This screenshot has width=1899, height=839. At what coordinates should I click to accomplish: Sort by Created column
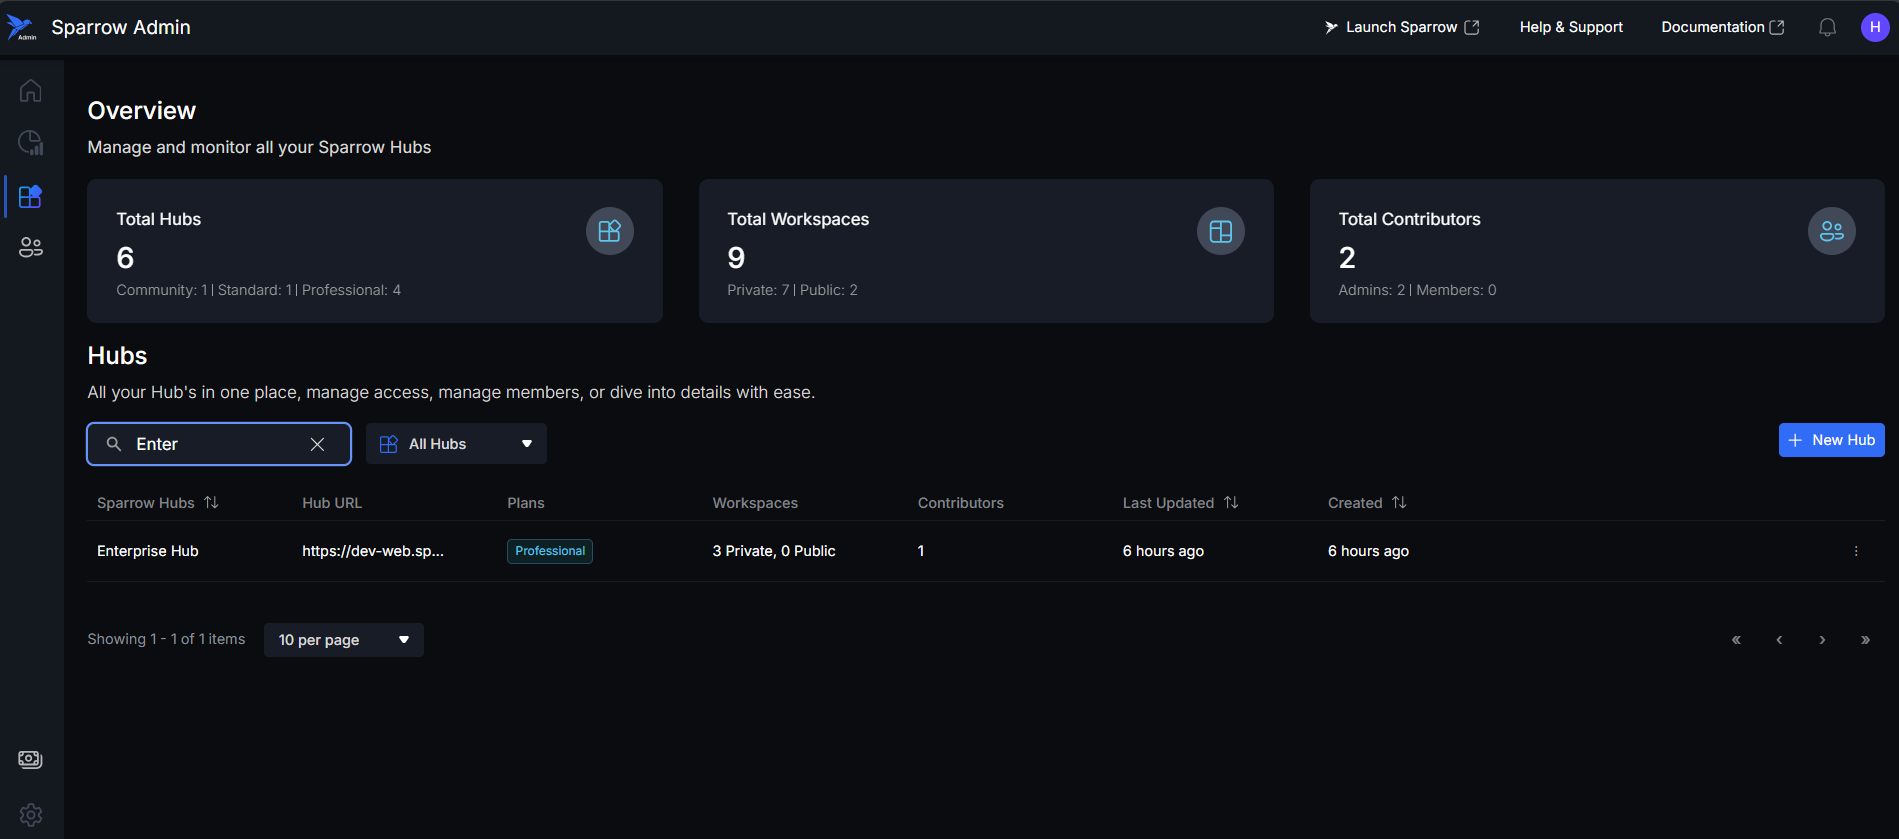pyautogui.click(x=1399, y=503)
